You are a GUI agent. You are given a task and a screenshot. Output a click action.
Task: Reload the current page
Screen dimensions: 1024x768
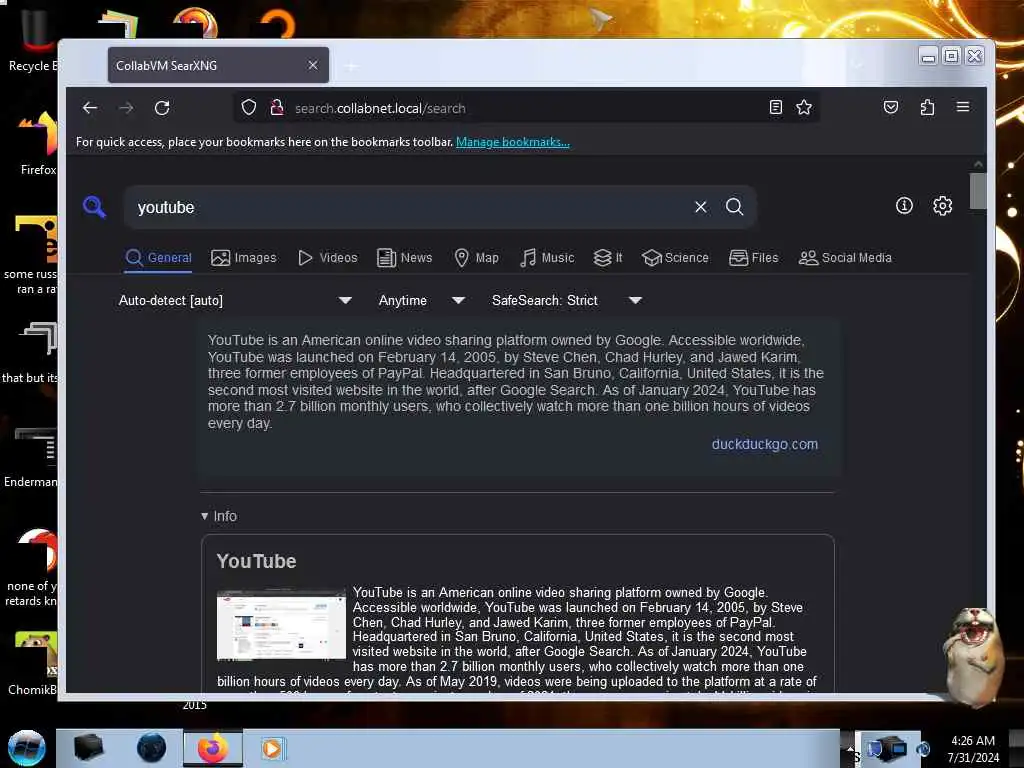(162, 108)
